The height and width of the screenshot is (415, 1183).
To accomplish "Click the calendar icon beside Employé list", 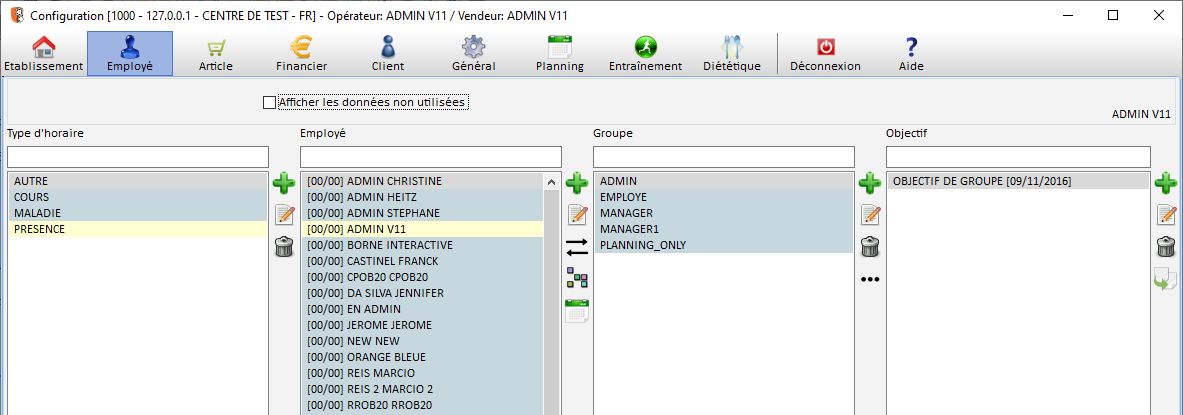I will coord(577,310).
